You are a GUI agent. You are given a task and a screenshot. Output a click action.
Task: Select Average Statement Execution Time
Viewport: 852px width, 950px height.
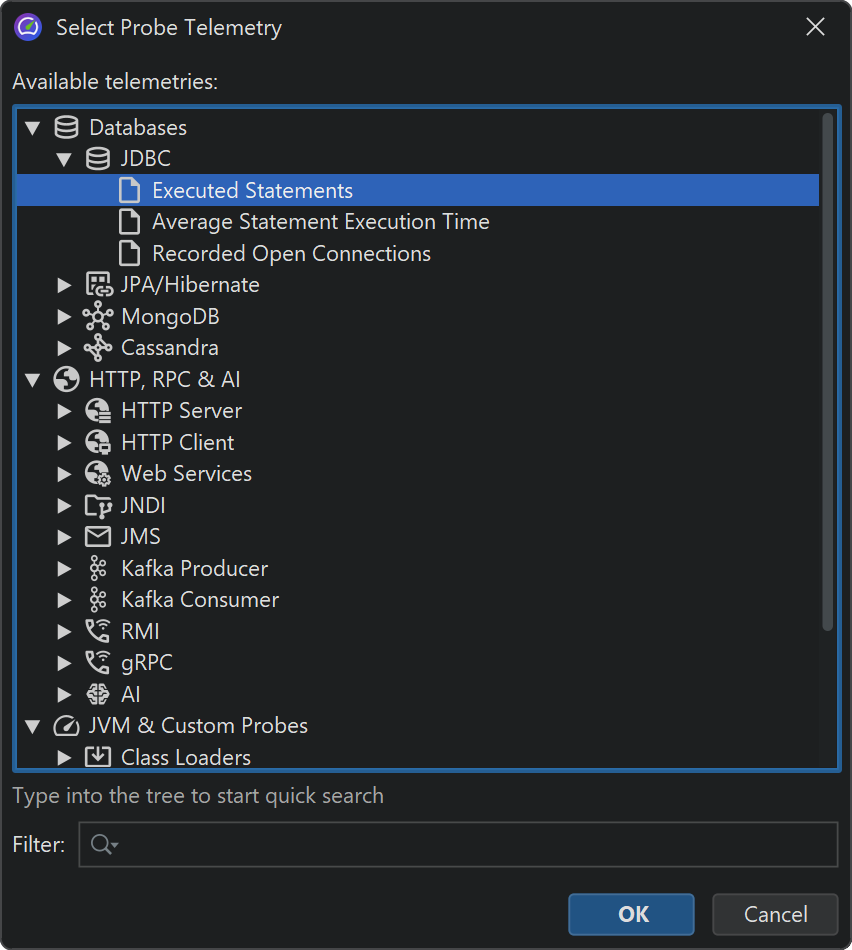pyautogui.click(x=320, y=222)
